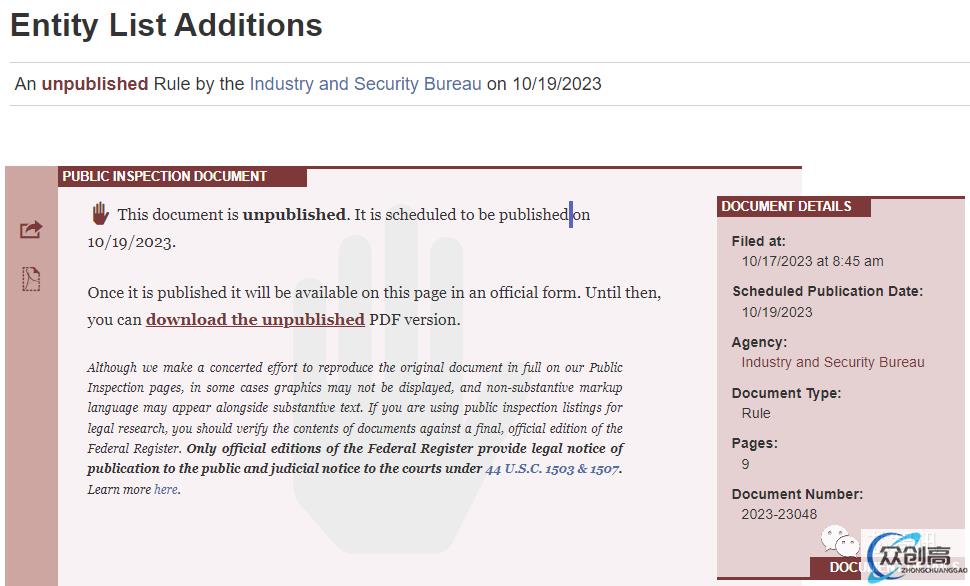Click the document number 2023-23048
Screen dimensions: 970x586
coord(779,514)
